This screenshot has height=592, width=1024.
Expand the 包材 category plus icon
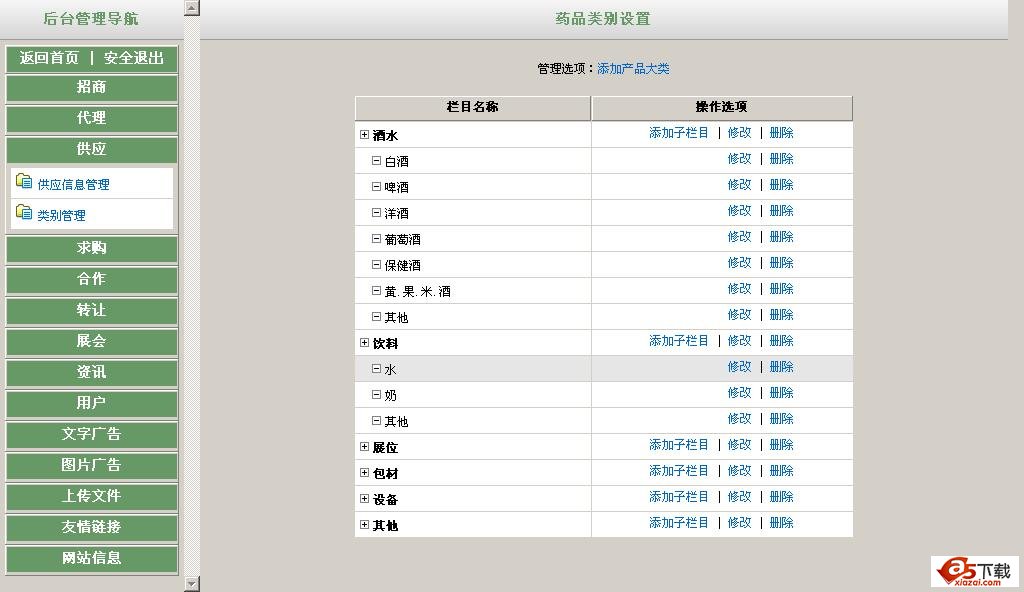(x=364, y=472)
